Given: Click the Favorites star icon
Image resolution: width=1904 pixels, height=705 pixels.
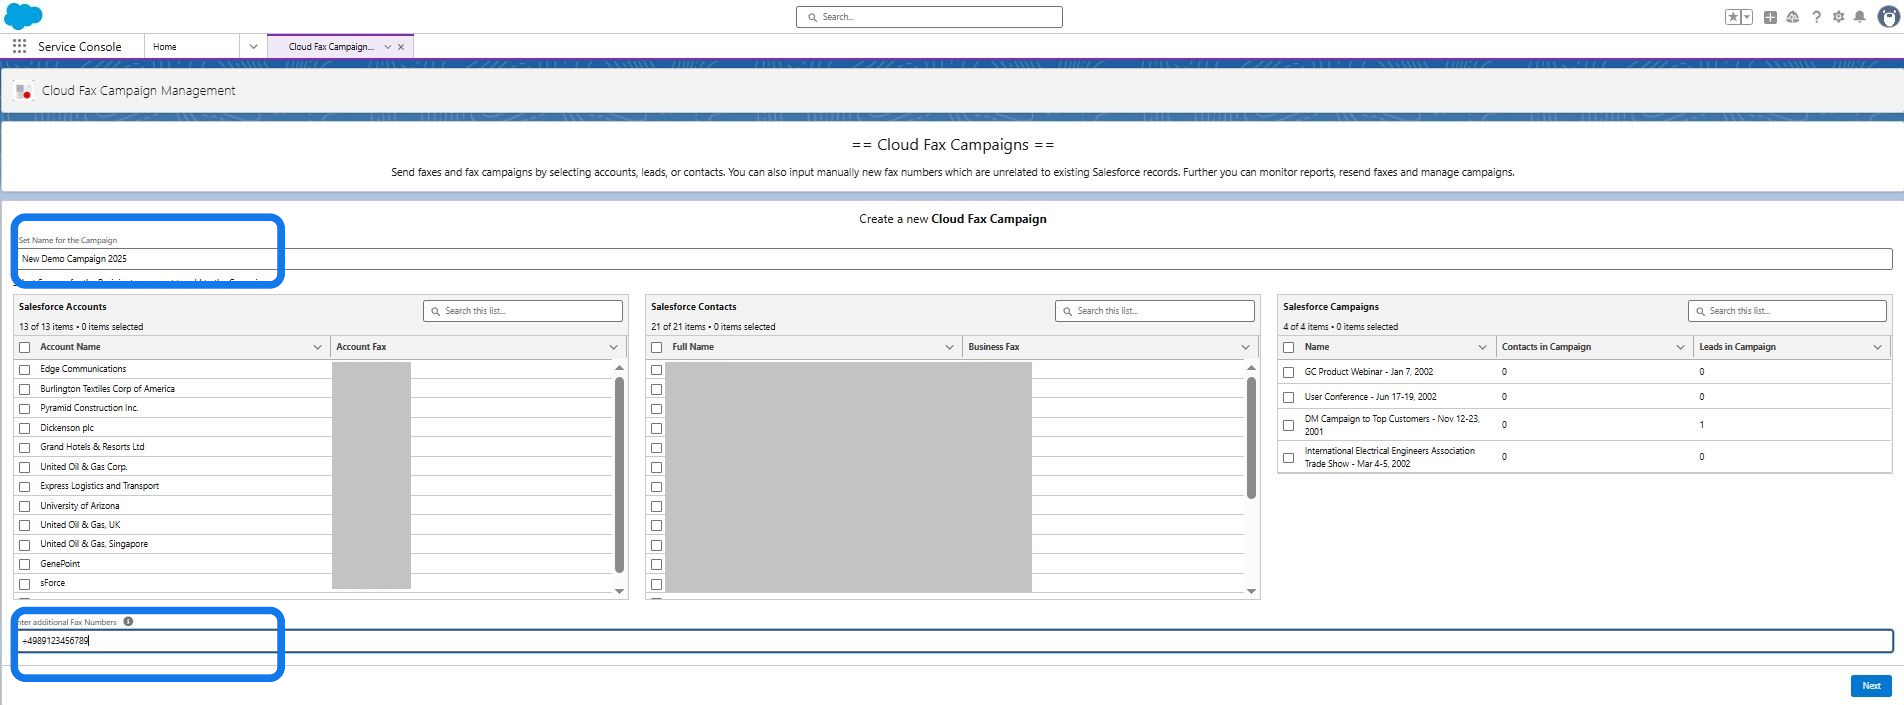Looking at the screenshot, I should [1733, 17].
